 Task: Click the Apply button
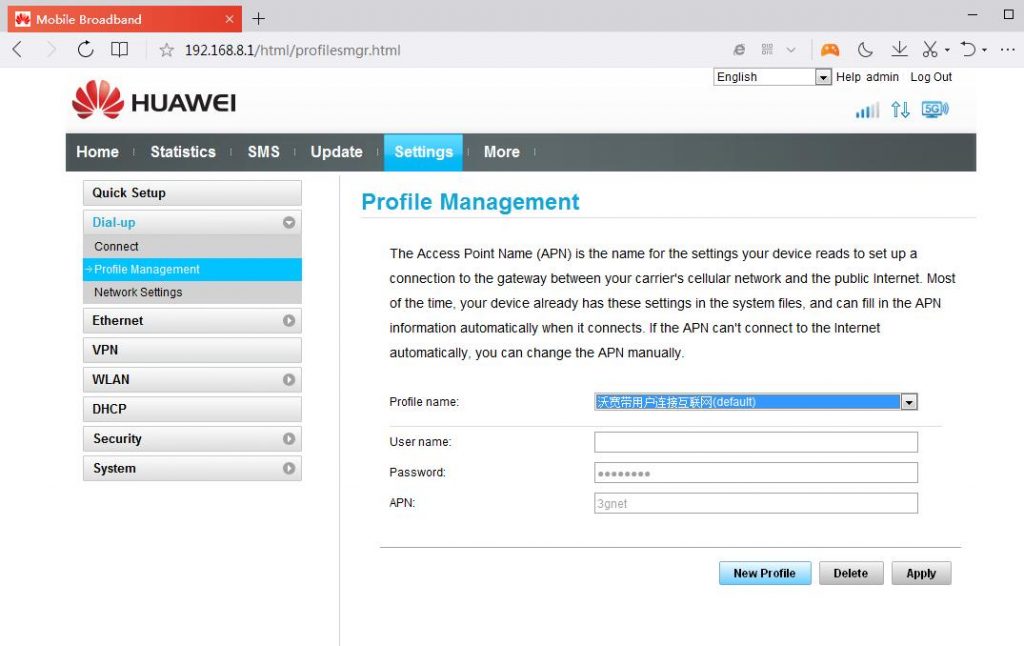click(x=920, y=573)
